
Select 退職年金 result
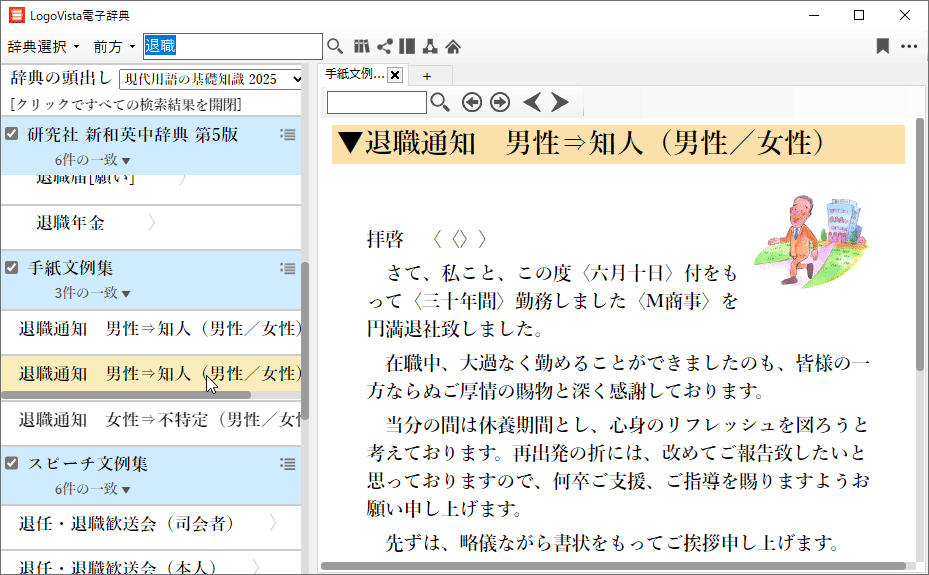click(151, 223)
